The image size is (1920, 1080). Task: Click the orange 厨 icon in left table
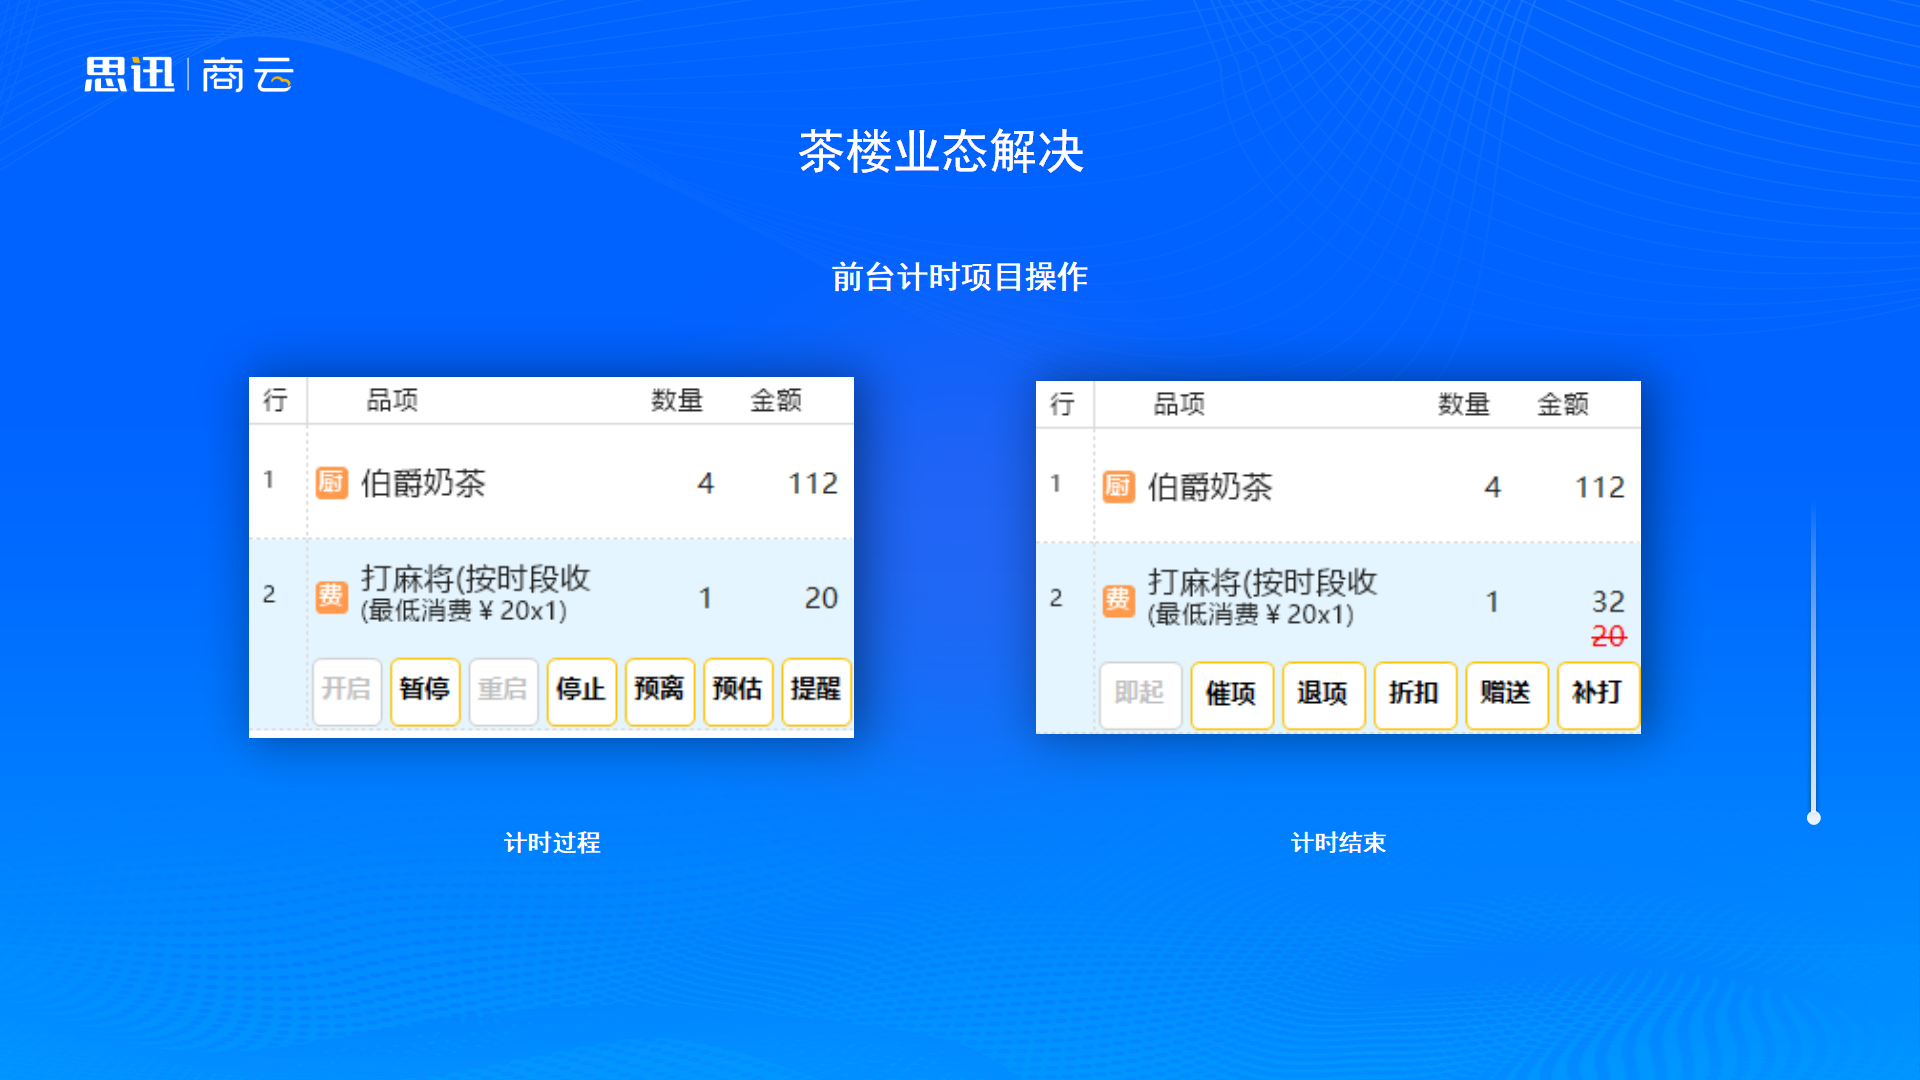(x=331, y=483)
